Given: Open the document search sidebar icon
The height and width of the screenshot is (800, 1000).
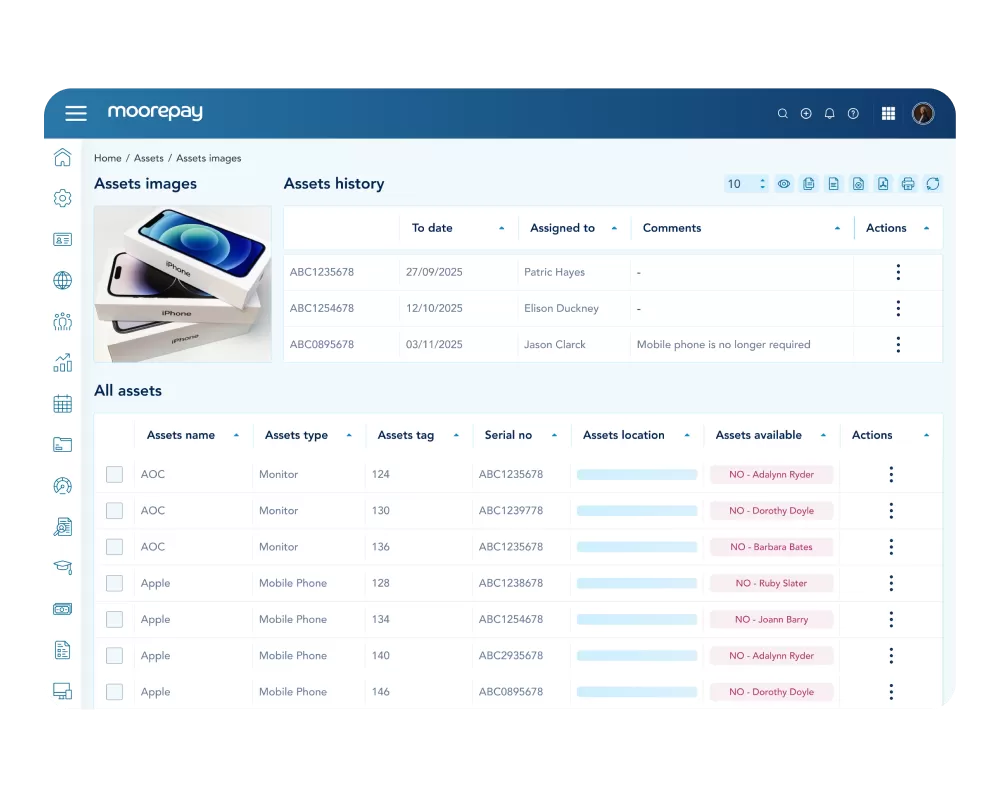Looking at the screenshot, I should [62, 527].
